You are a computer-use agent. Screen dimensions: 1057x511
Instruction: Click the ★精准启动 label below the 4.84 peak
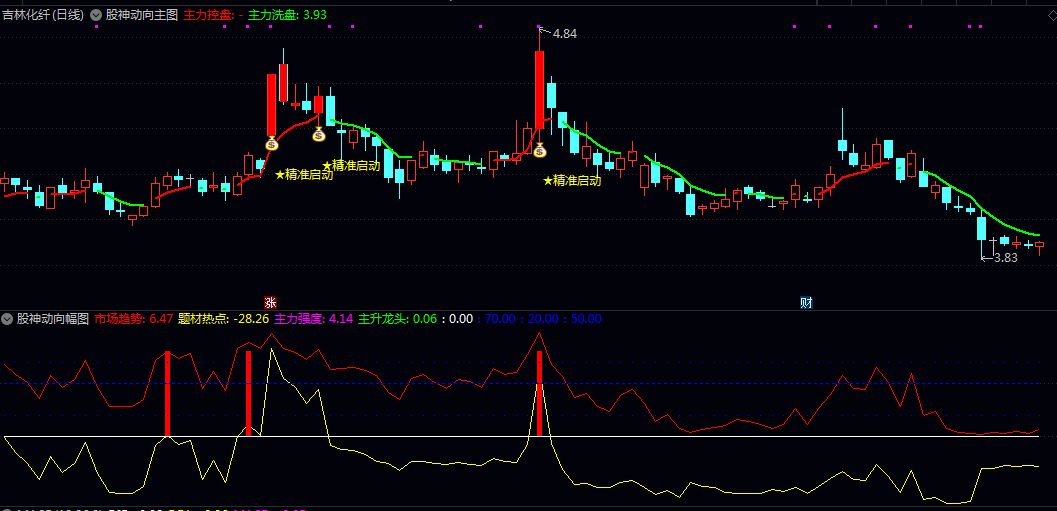click(x=572, y=180)
